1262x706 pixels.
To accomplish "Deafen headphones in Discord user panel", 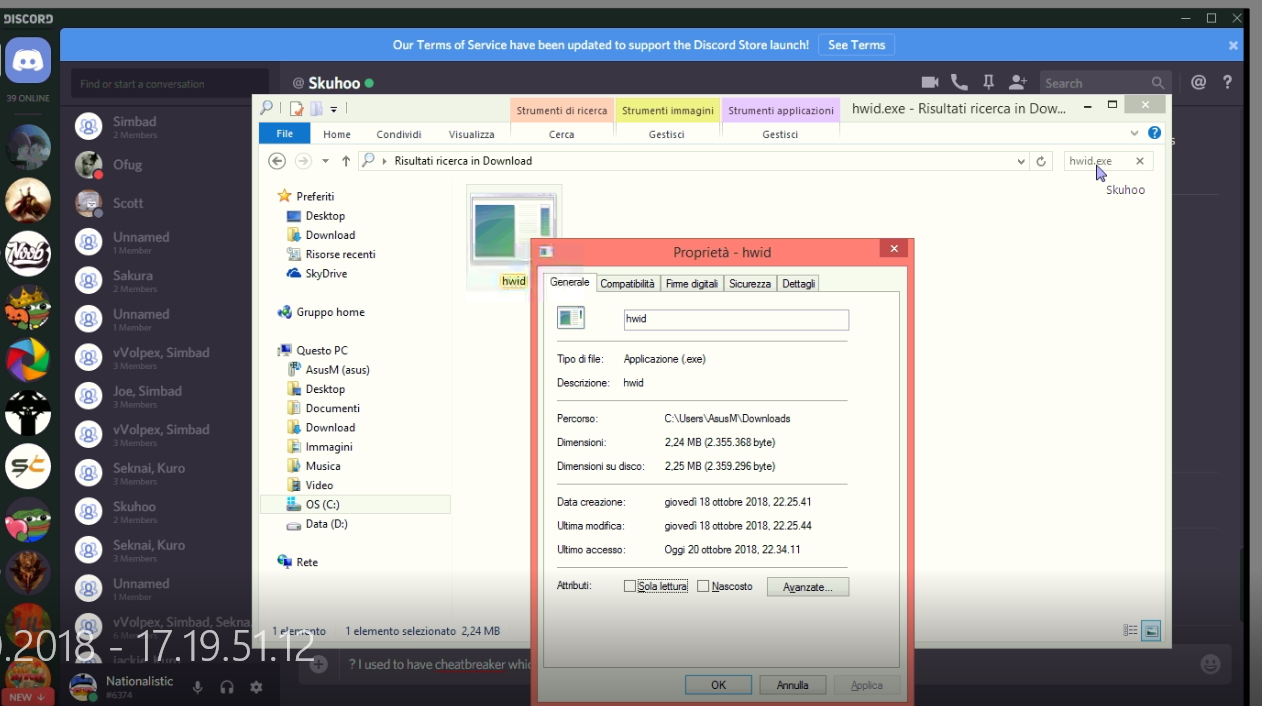I will 227,687.
